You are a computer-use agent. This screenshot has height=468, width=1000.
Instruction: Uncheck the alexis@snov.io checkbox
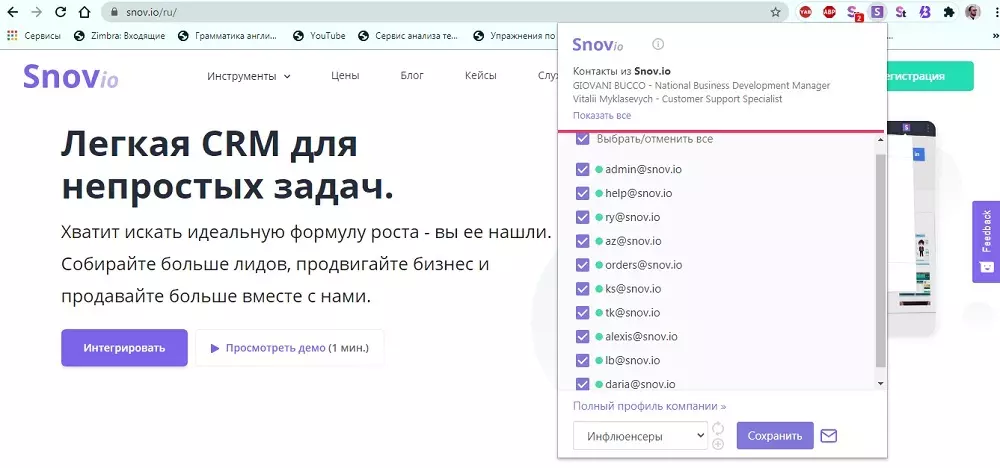tap(582, 337)
